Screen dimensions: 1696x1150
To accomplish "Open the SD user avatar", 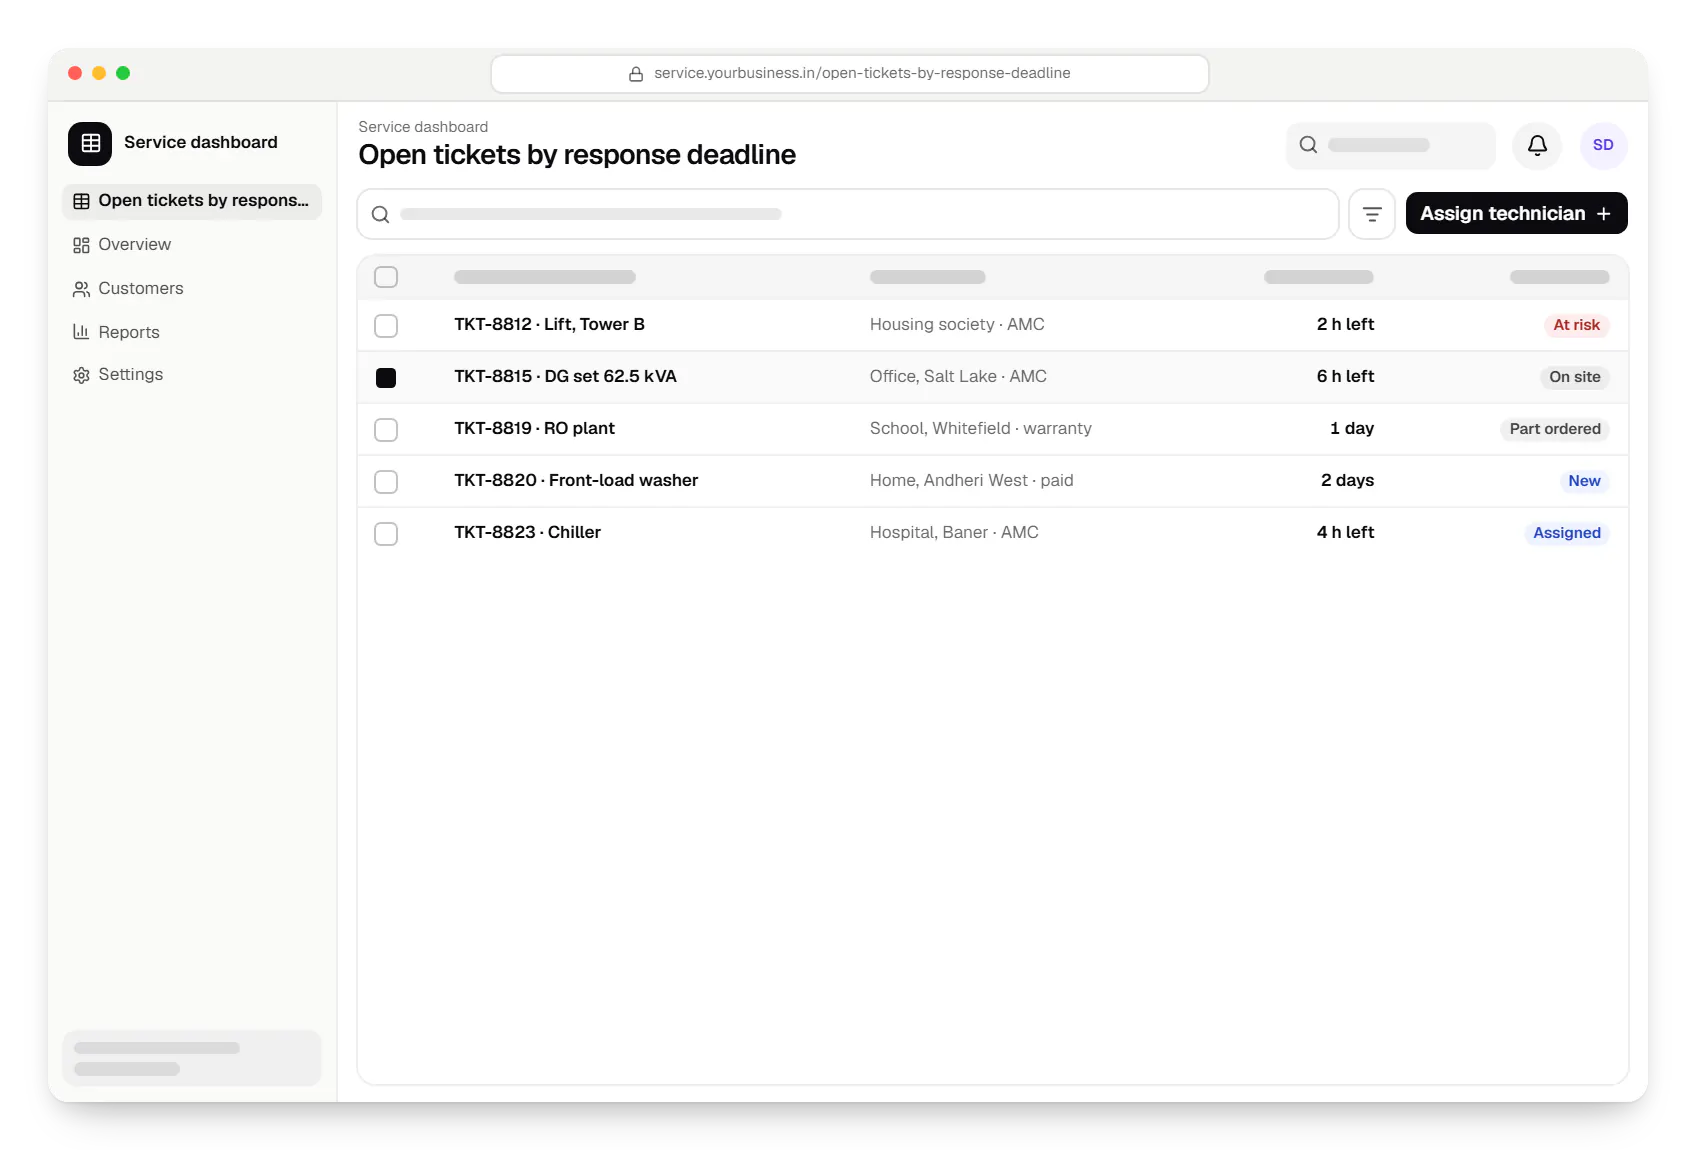I will pyautogui.click(x=1603, y=145).
